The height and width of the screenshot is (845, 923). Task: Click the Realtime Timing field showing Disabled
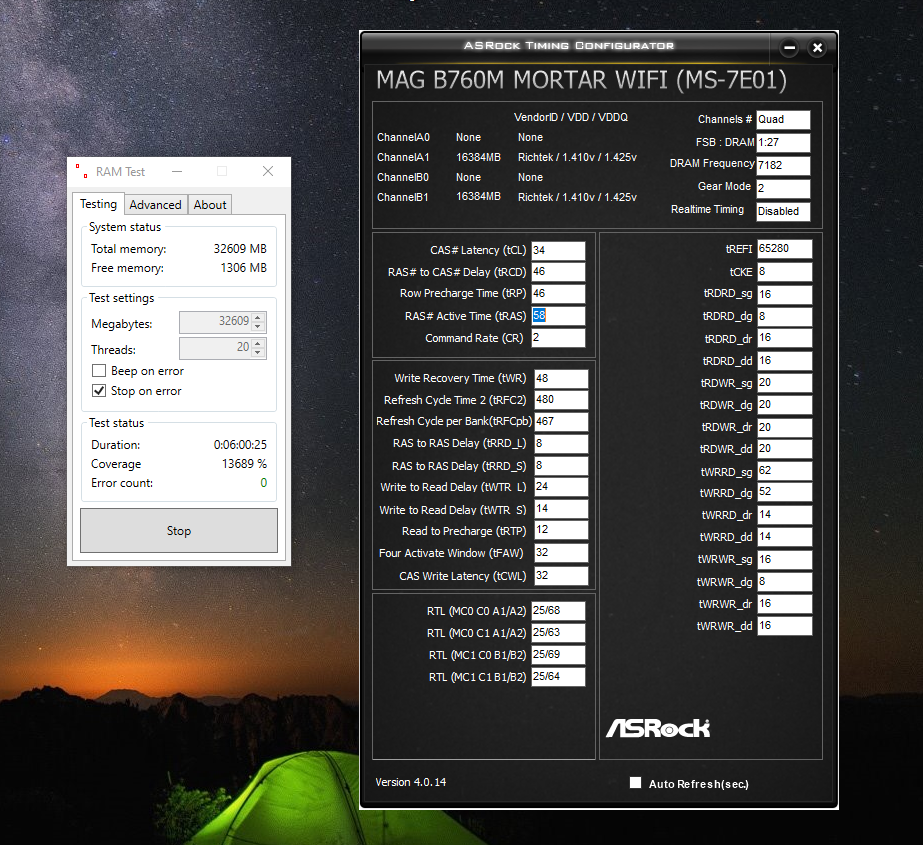click(783, 211)
